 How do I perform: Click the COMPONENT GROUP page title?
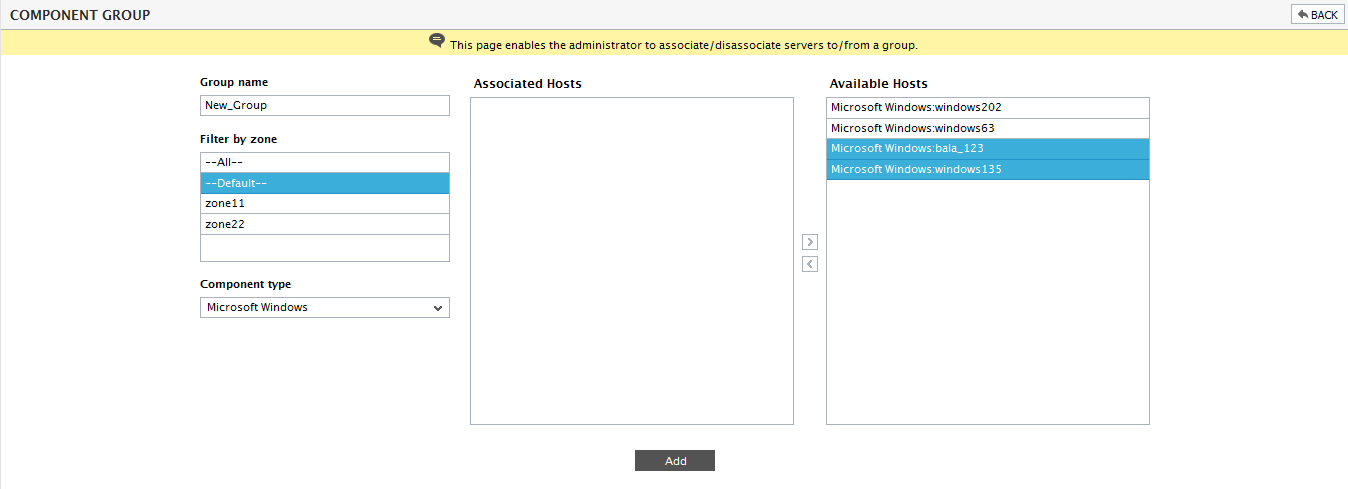point(80,15)
